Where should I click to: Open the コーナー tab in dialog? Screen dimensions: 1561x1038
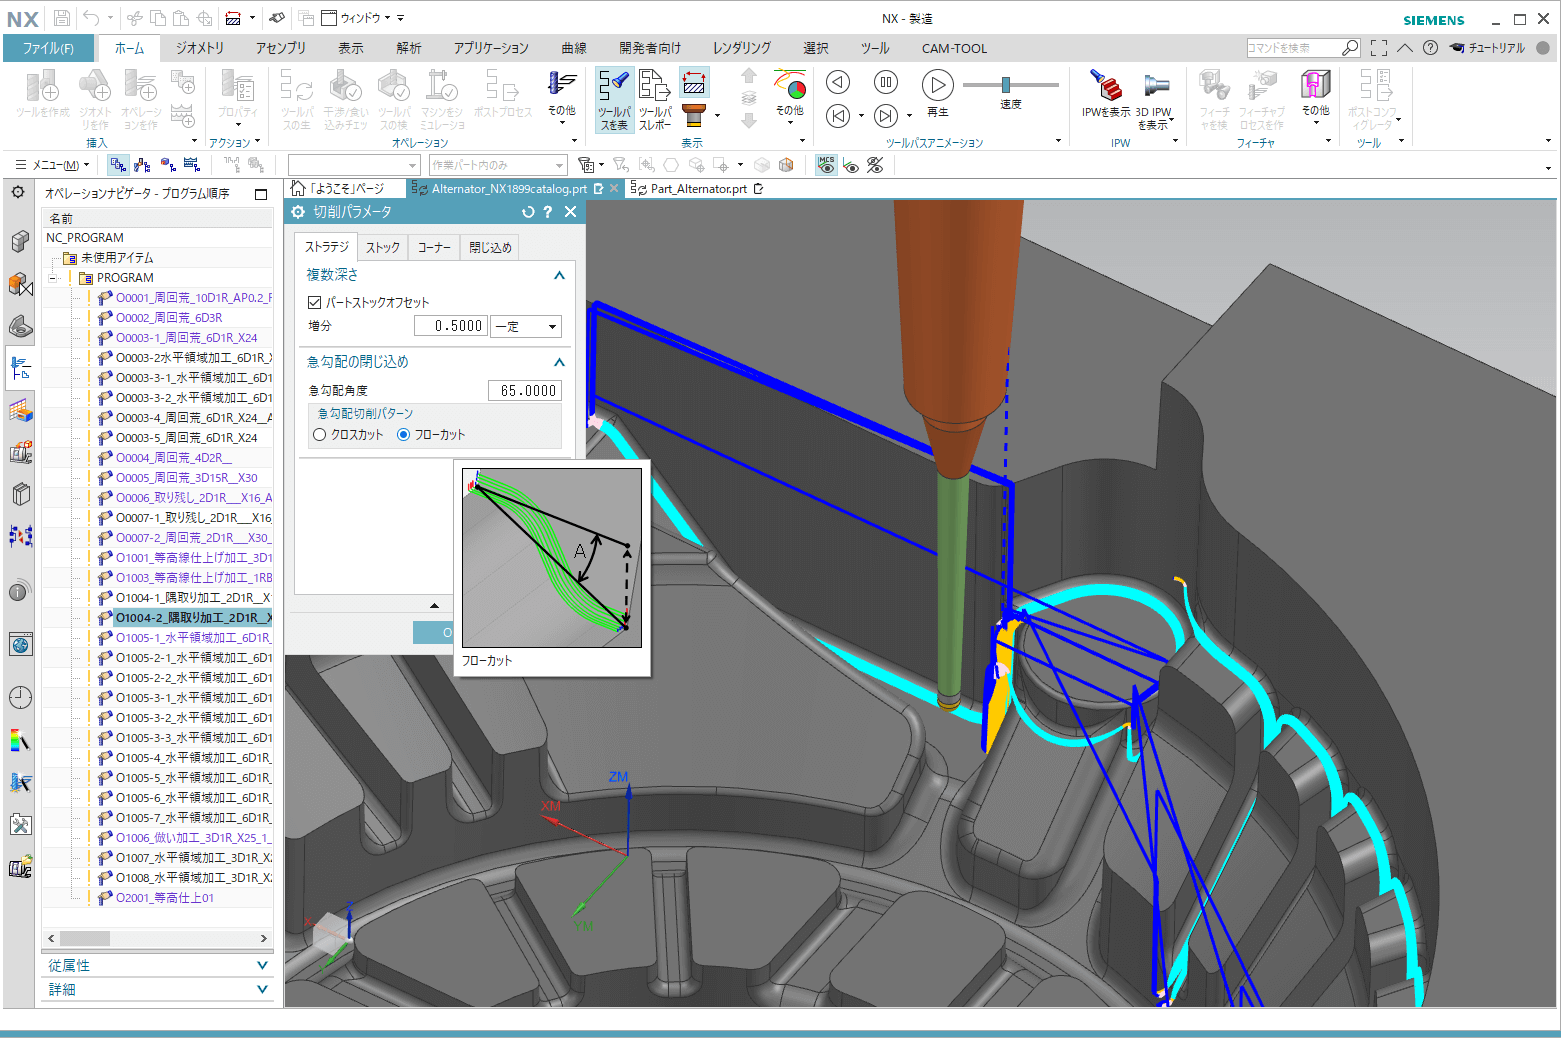(x=434, y=247)
